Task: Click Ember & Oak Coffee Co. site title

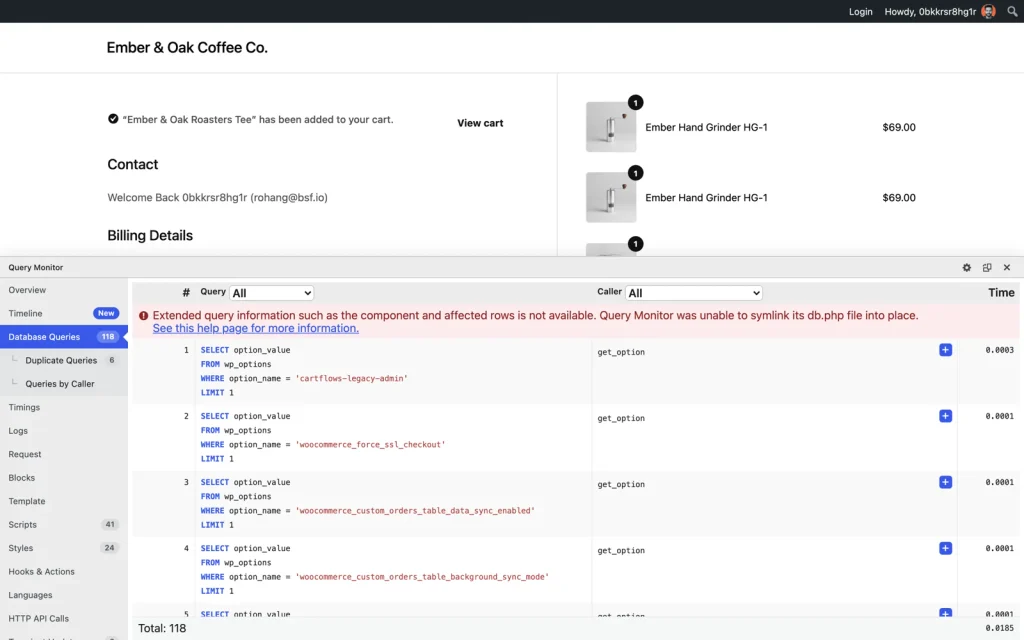Action: click(x=187, y=48)
